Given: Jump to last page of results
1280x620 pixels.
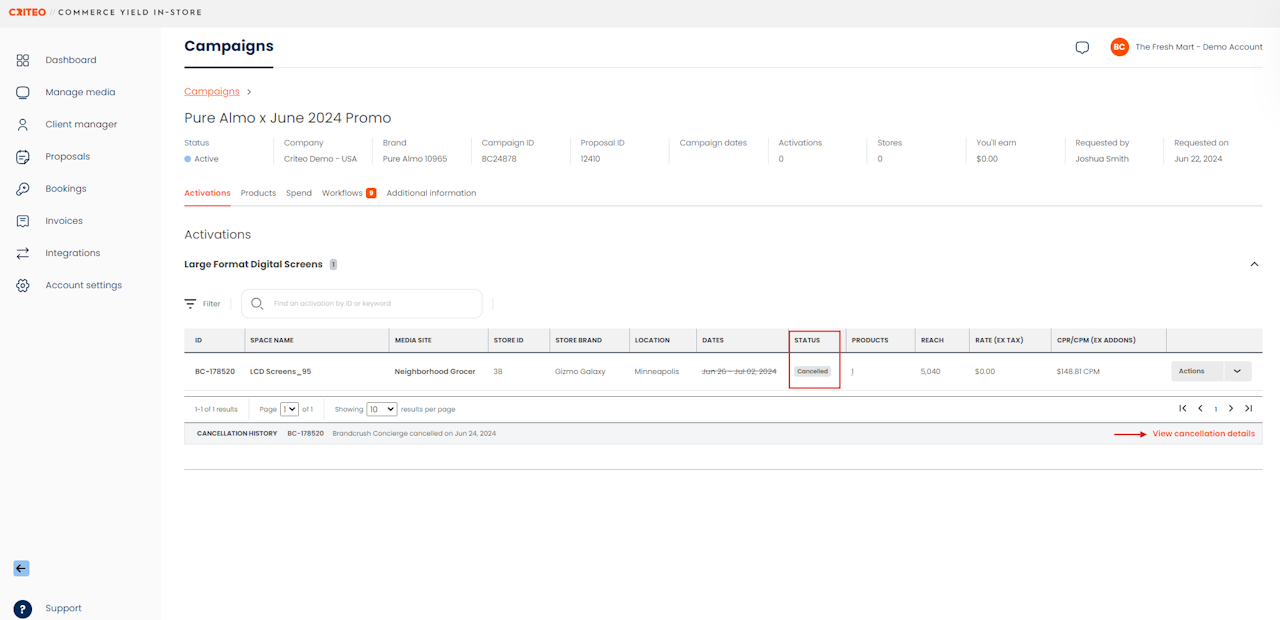Looking at the screenshot, I should click(1248, 409).
